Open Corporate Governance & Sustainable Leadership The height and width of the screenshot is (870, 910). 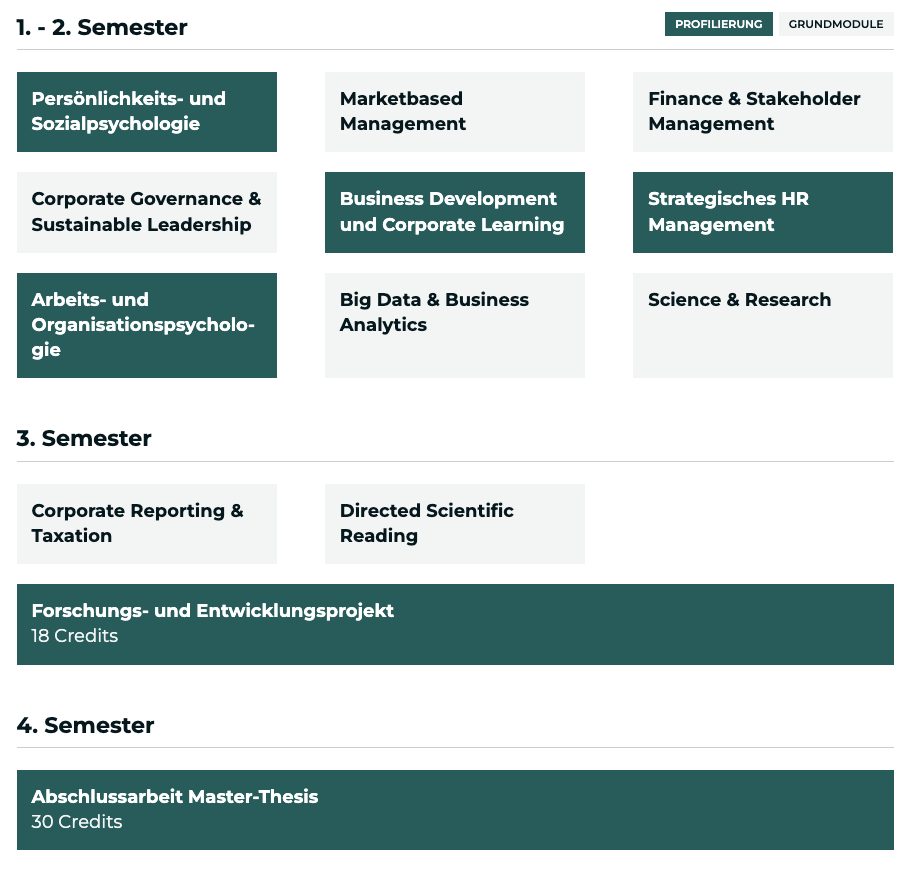click(x=147, y=212)
